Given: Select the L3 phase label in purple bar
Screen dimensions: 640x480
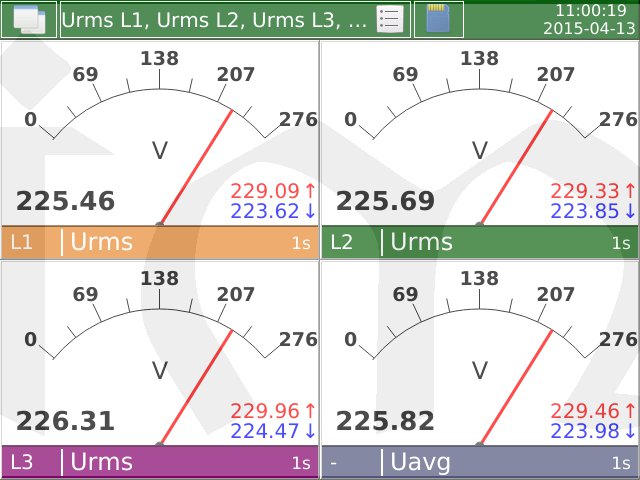Looking at the screenshot, I should point(22,462).
